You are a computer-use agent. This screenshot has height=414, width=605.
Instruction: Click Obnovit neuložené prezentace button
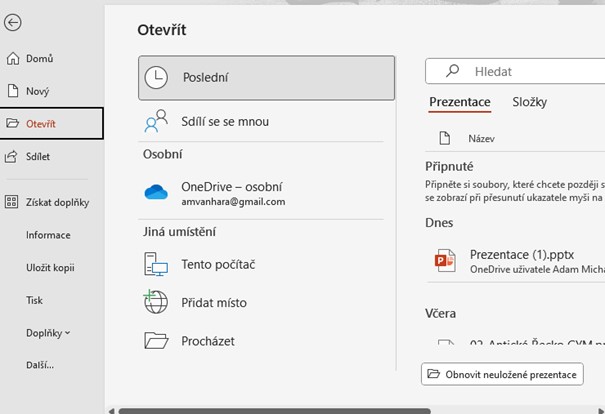pos(502,374)
